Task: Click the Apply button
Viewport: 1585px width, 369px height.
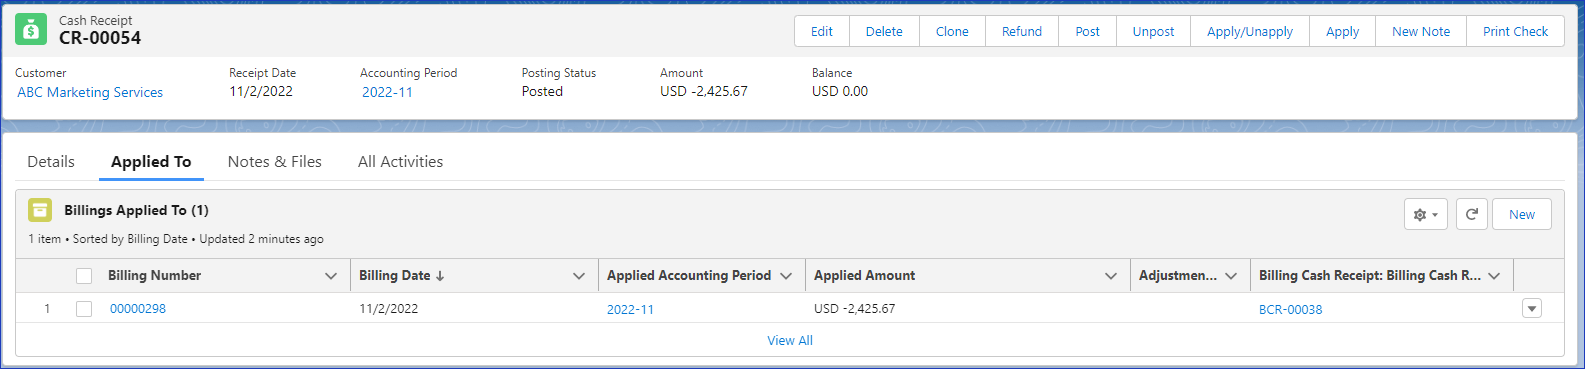Action: click(x=1342, y=31)
